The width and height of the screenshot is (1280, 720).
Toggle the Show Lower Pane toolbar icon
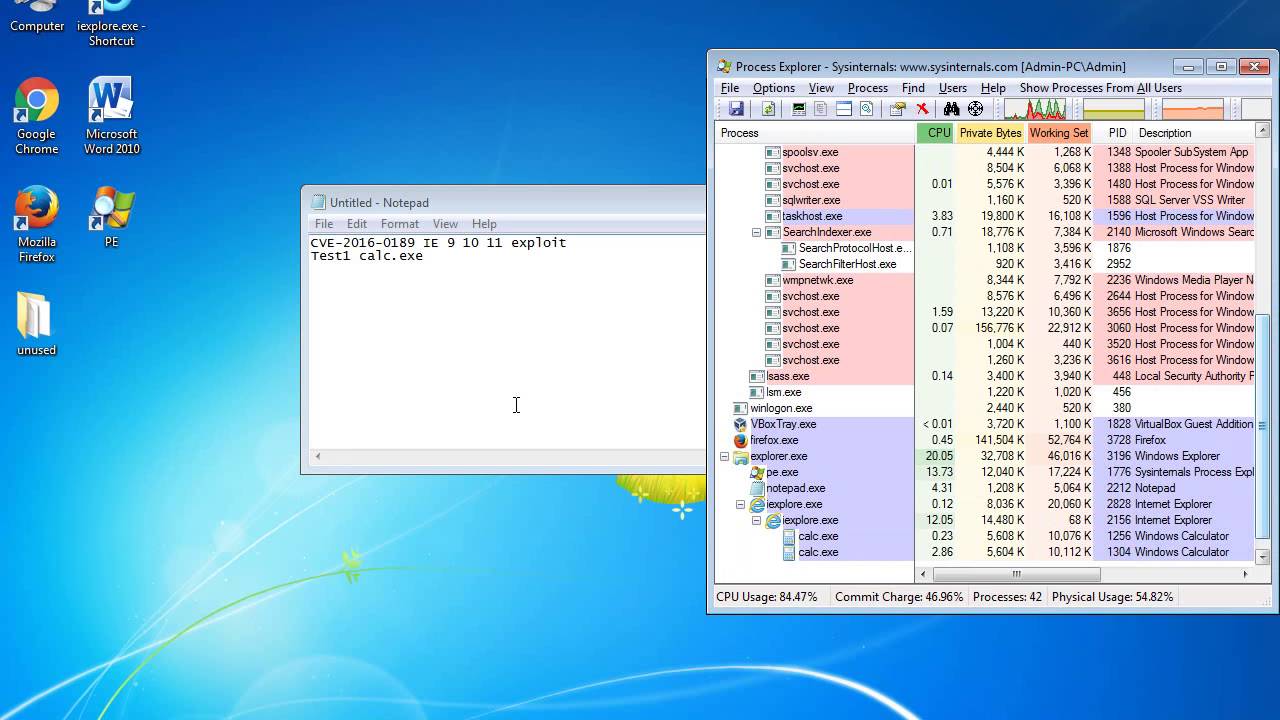pyautogui.click(x=844, y=109)
